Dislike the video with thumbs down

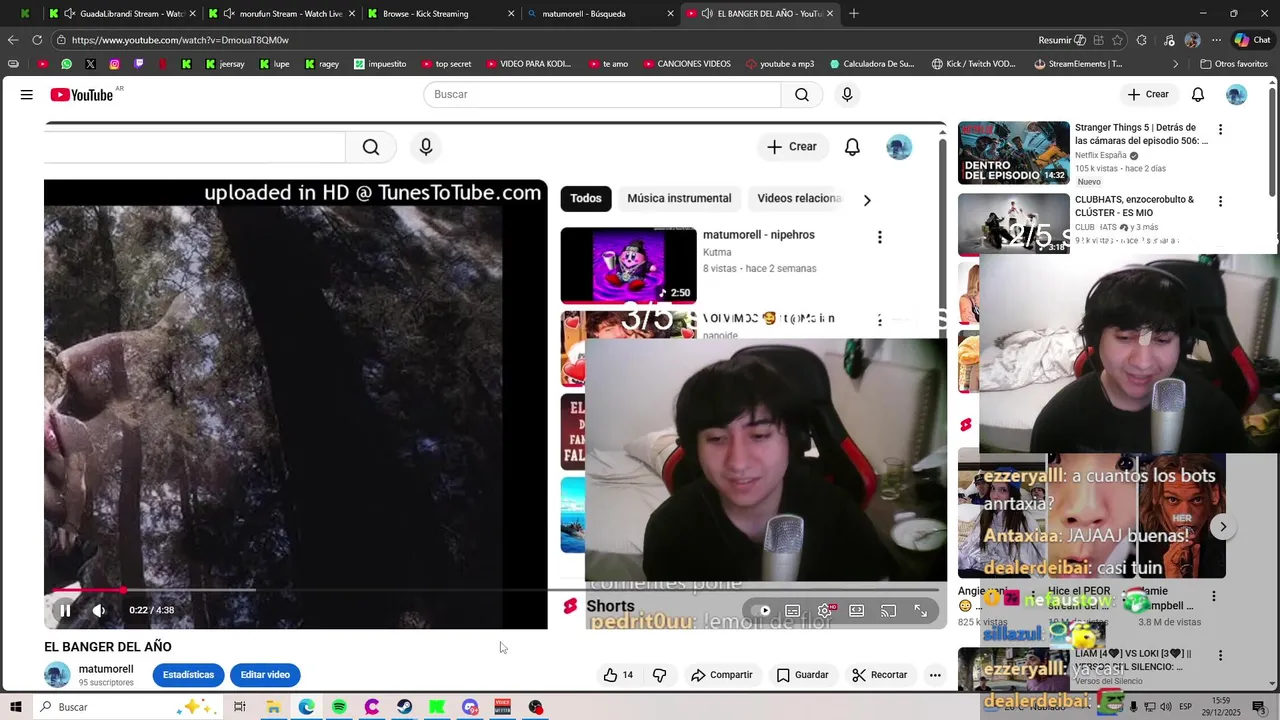[660, 675]
